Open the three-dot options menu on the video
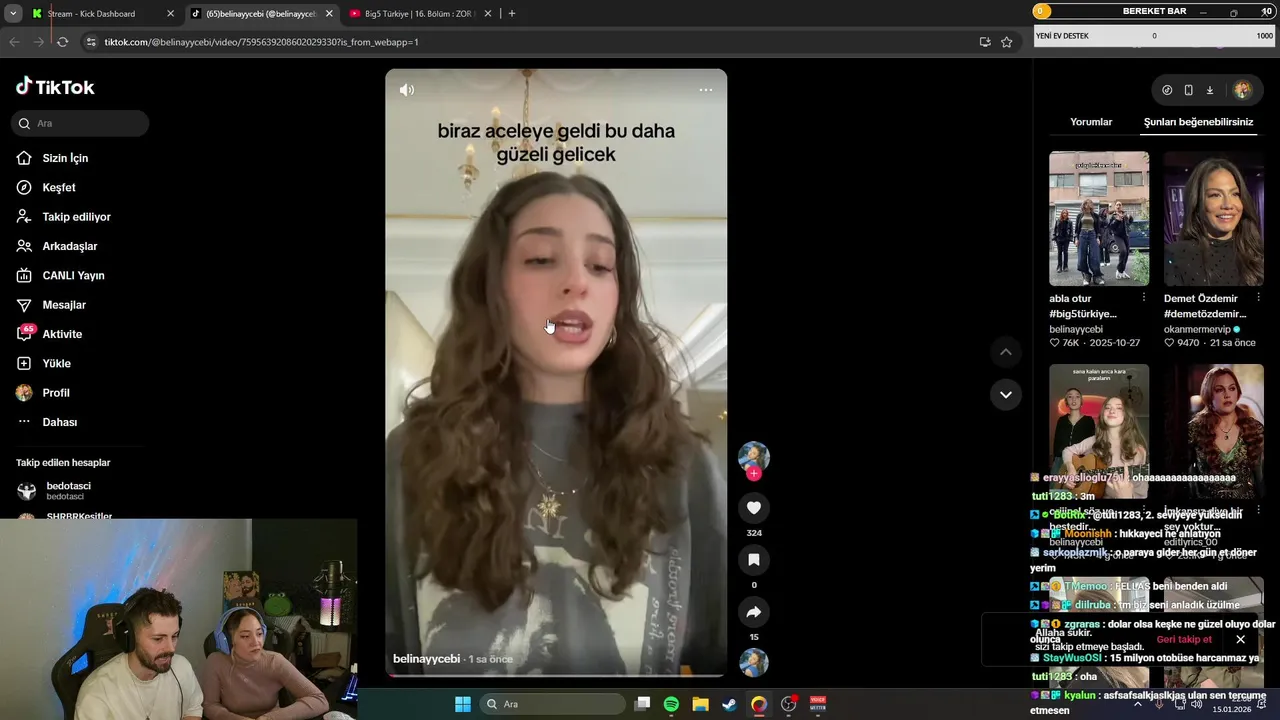Image resolution: width=1280 pixels, height=720 pixels. (x=706, y=90)
